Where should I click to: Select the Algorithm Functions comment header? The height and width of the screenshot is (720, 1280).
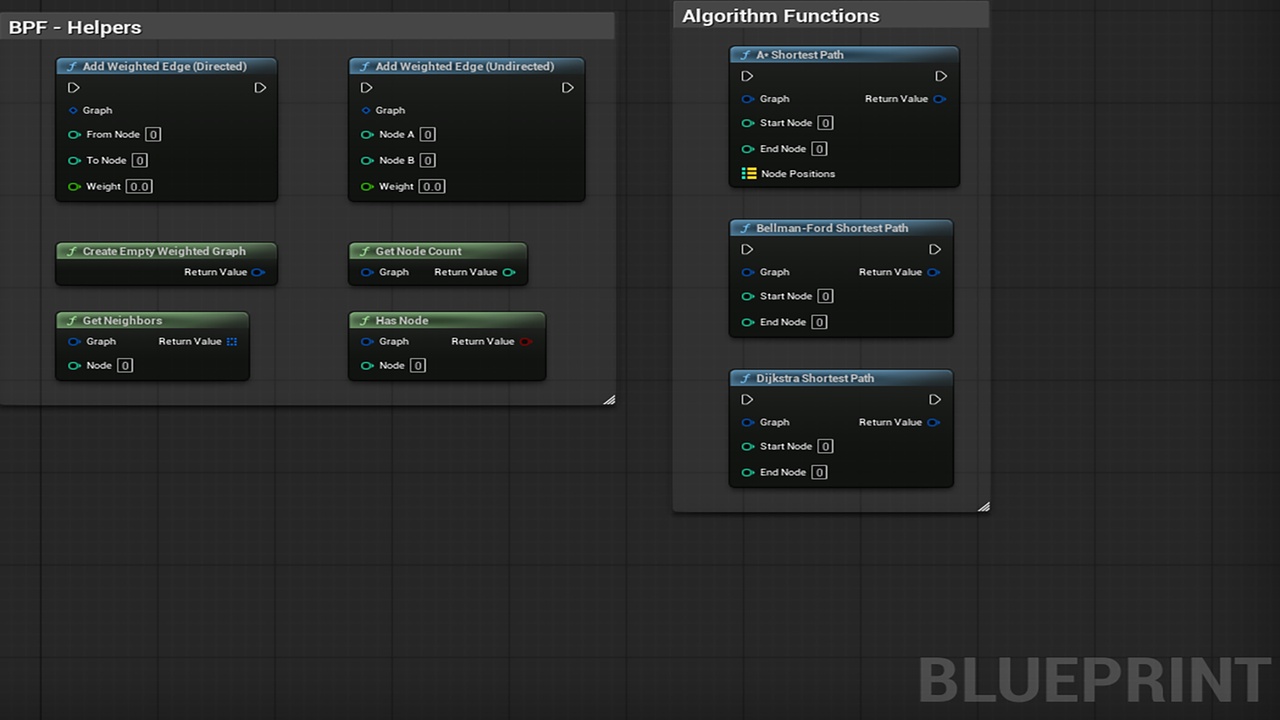[x=831, y=16]
